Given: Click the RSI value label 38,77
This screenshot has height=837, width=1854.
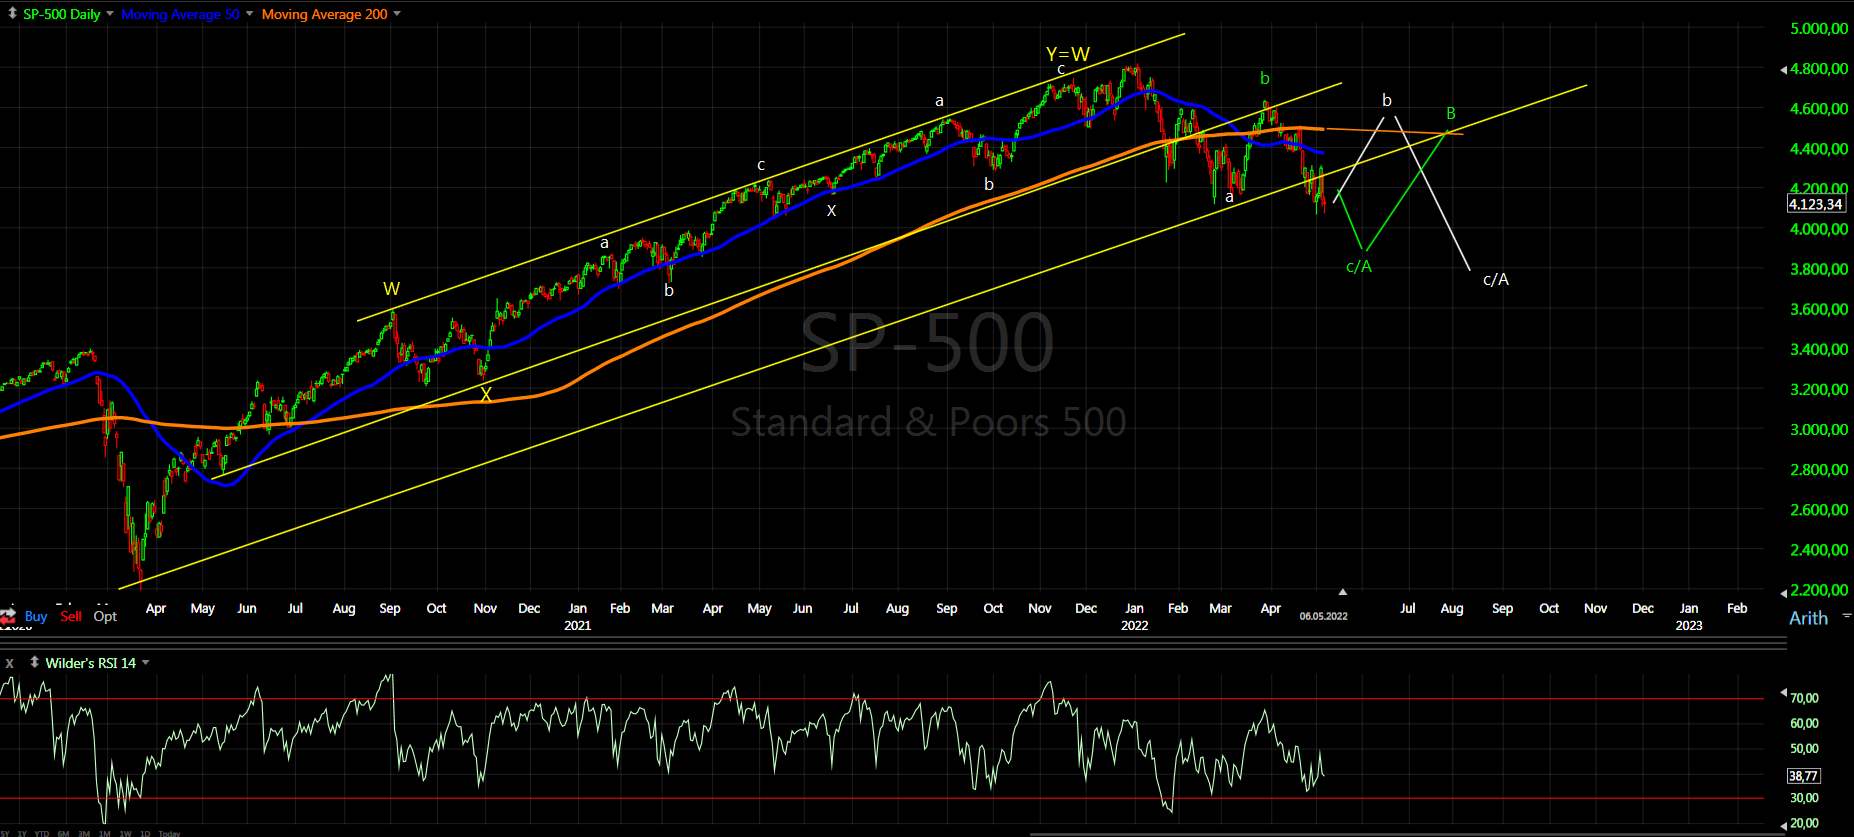Looking at the screenshot, I should click(x=1803, y=776).
